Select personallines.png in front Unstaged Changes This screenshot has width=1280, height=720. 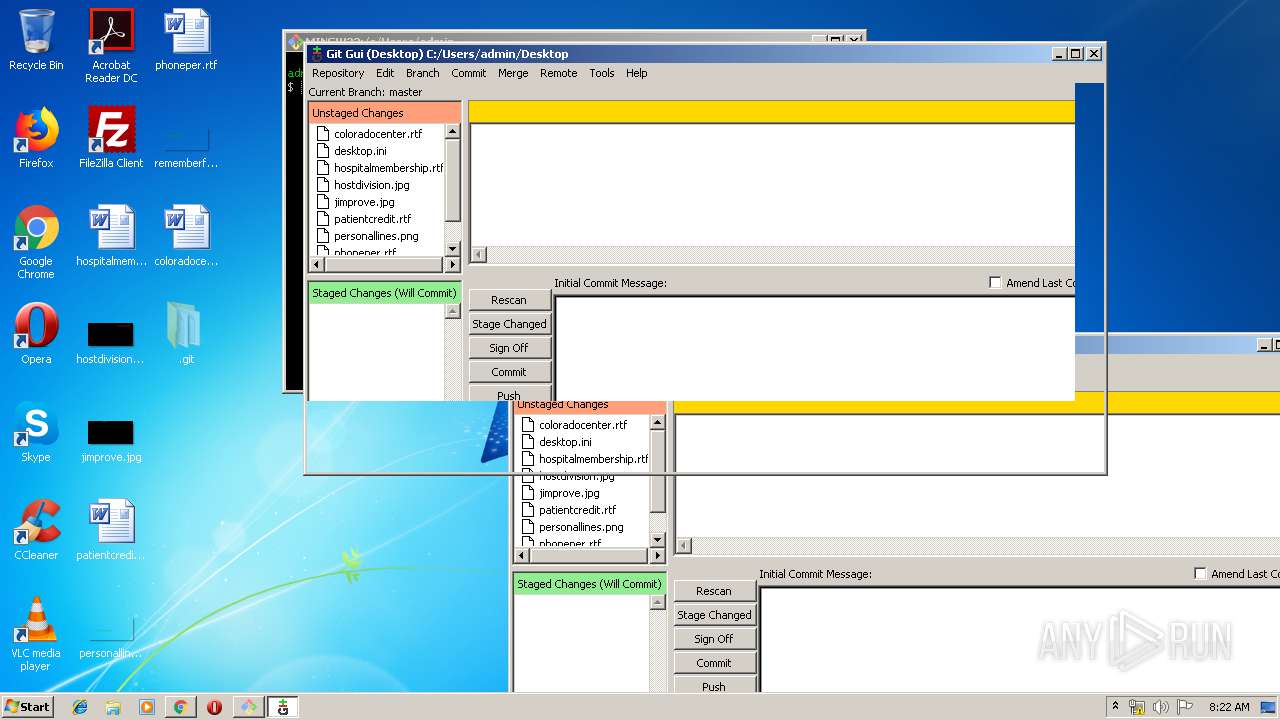coord(376,236)
